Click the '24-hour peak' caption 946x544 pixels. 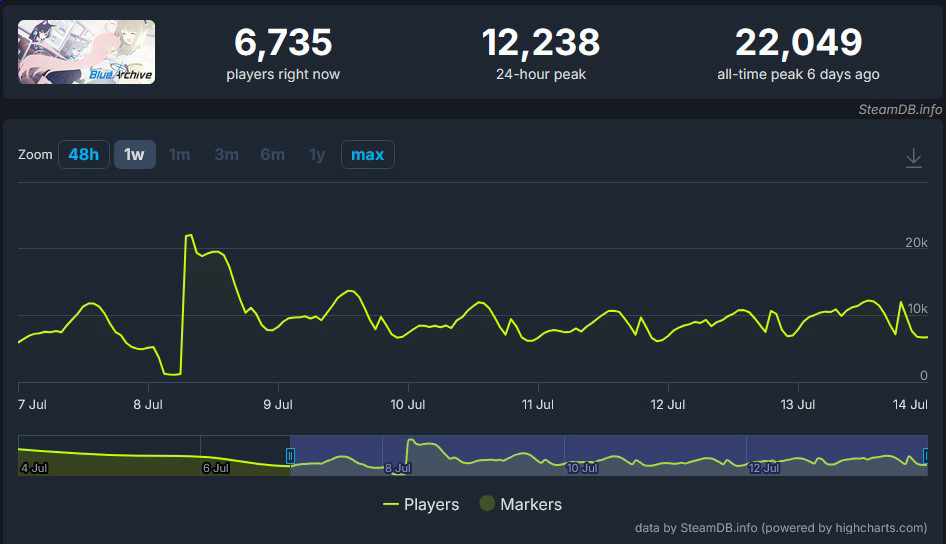[541, 74]
